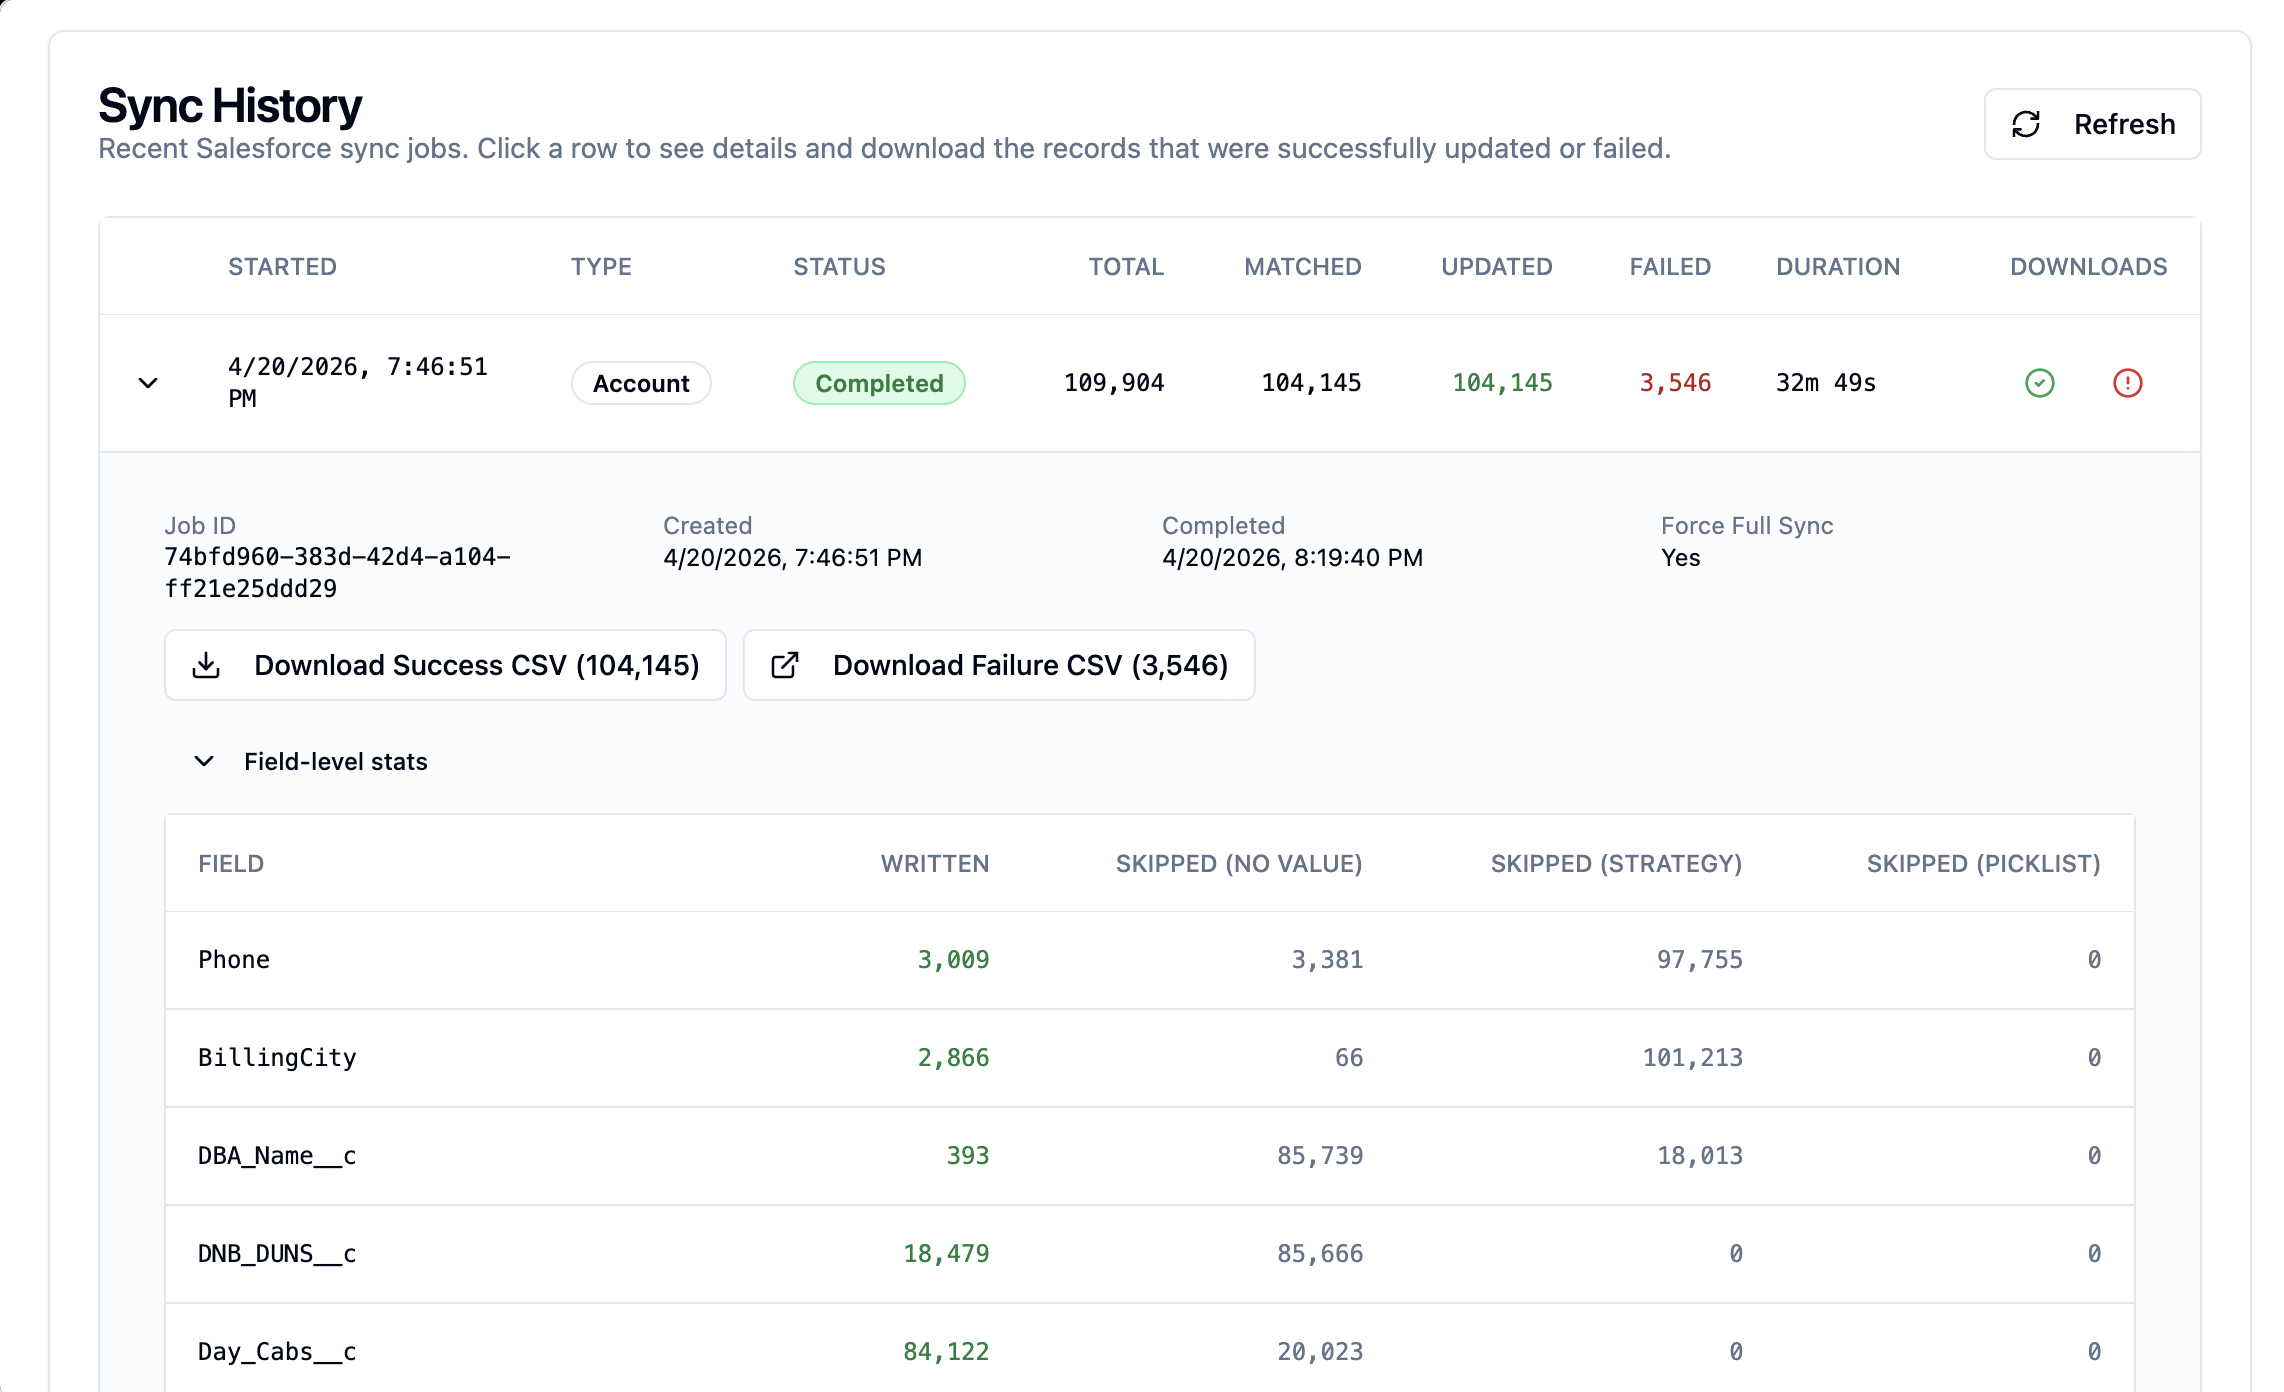Click the red failure download alert icon
This screenshot has height=1392, width=2284.
(2127, 383)
